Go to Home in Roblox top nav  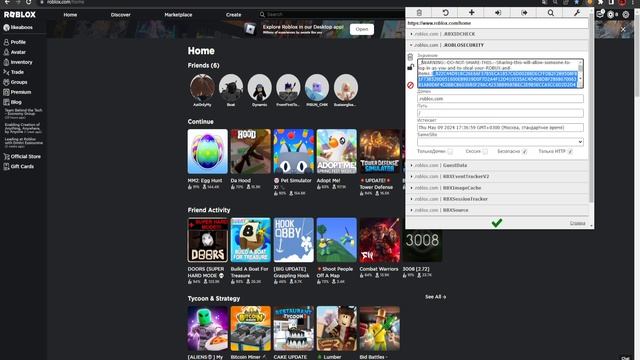(70, 15)
